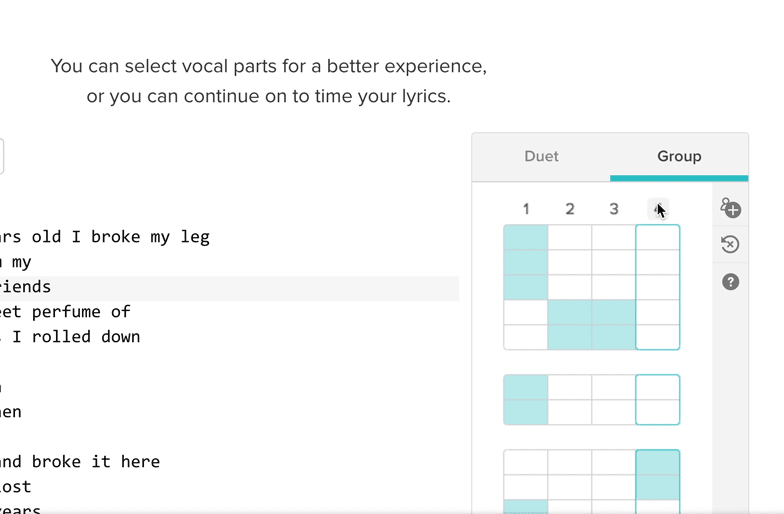Click the part 4 column header

(x=658, y=209)
